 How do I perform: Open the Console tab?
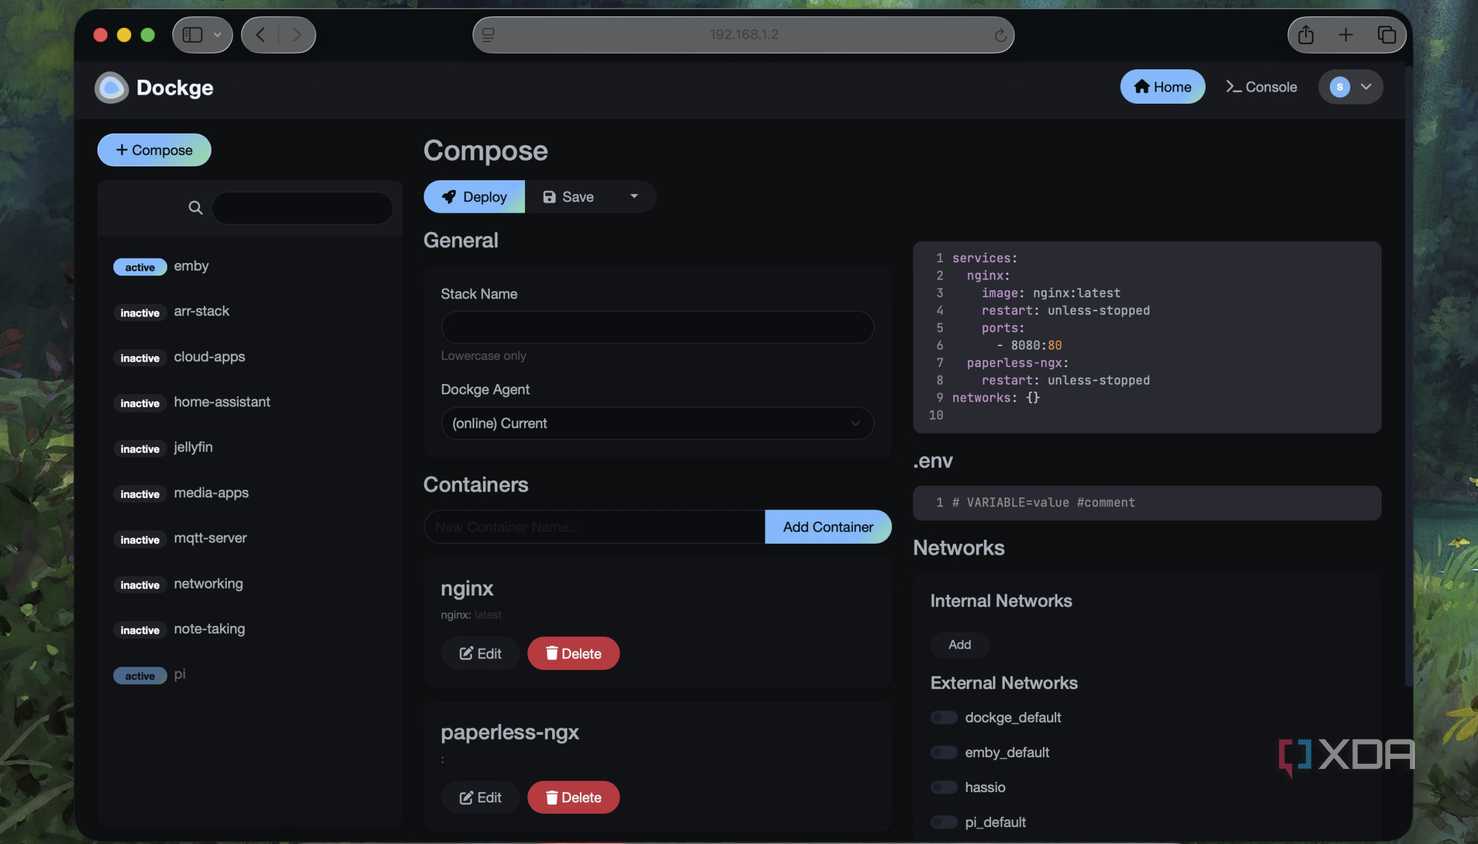[x=1261, y=87]
